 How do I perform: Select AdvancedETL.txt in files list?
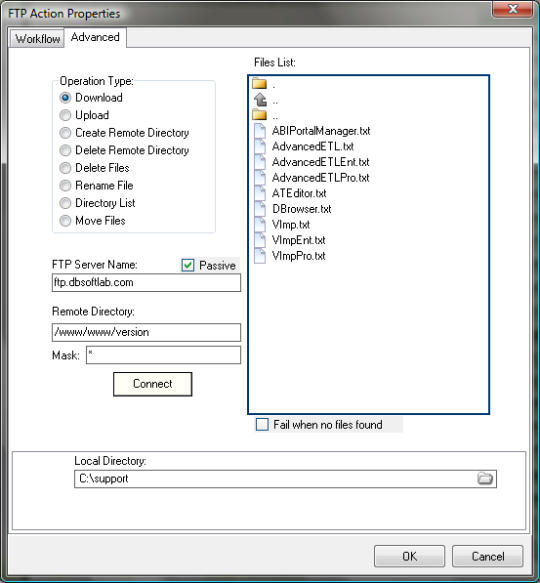pyautogui.click(x=313, y=146)
